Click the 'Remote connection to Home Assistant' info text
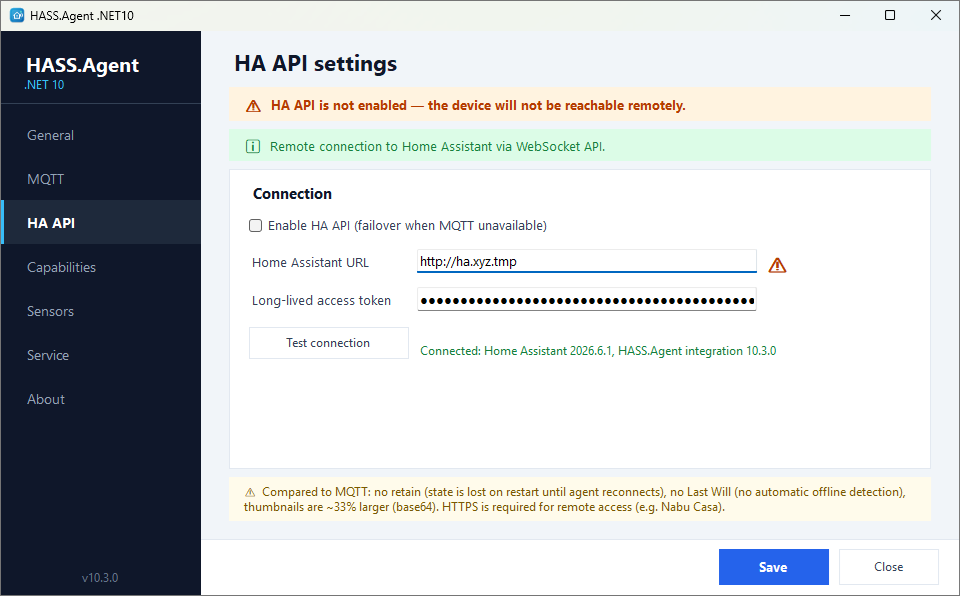 tap(437, 146)
